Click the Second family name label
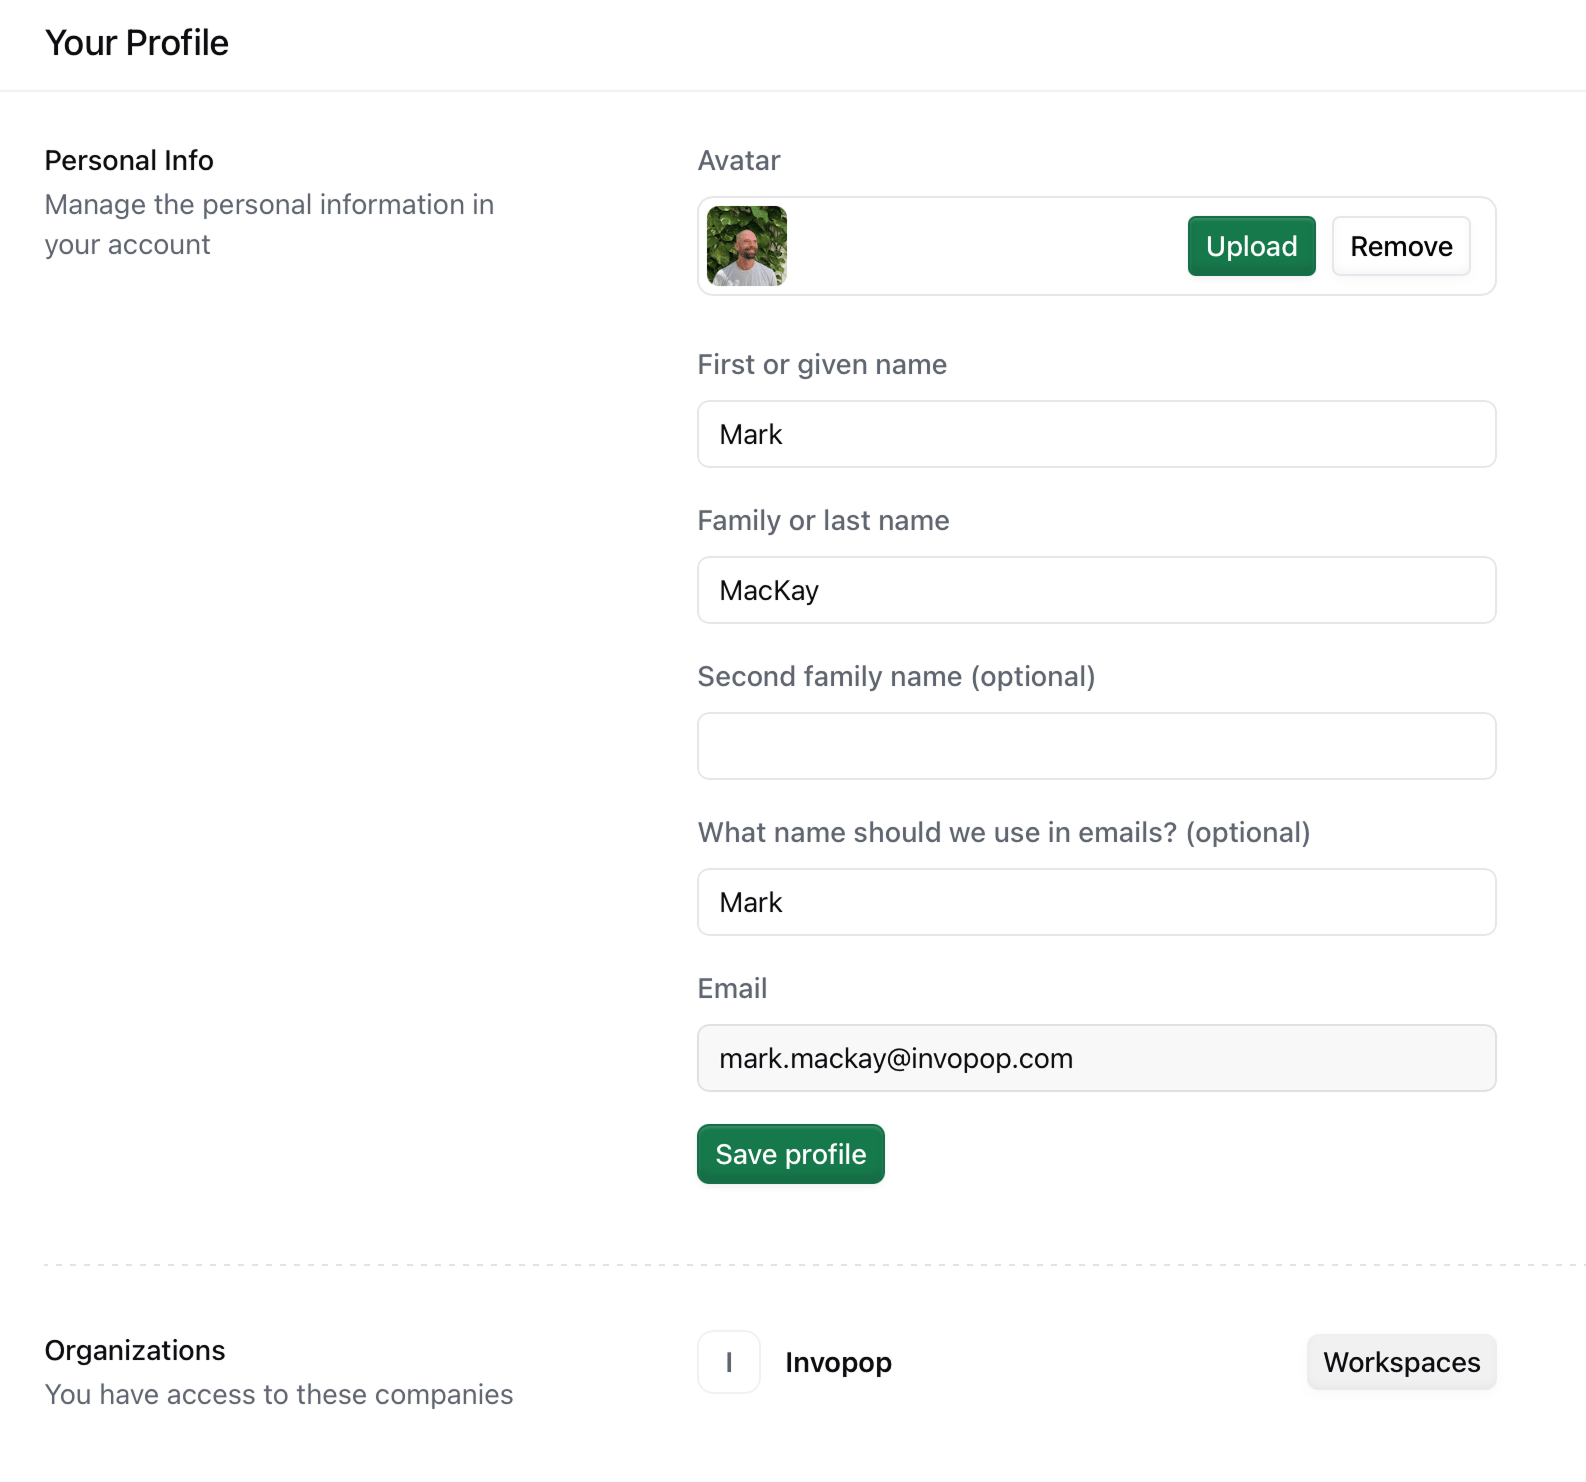 pyautogui.click(x=896, y=676)
